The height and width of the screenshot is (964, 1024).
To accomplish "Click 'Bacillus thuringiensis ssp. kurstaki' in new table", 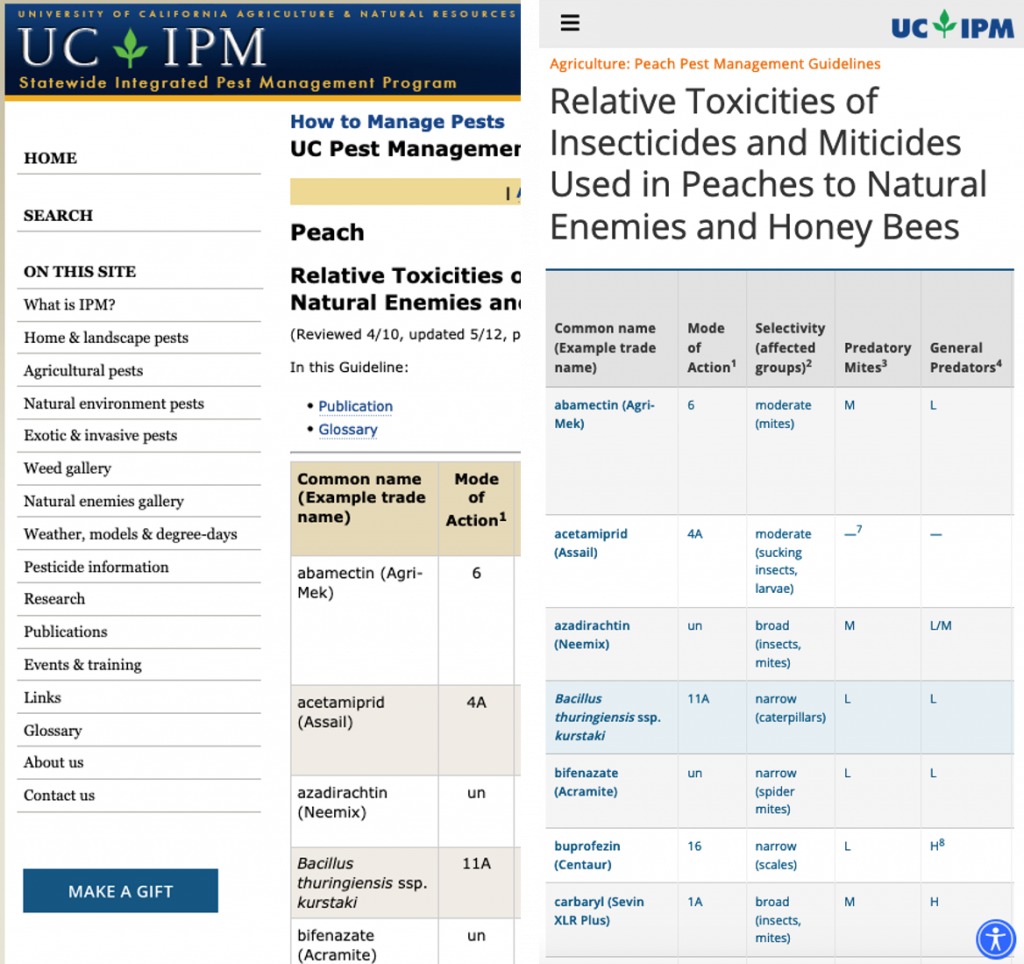I will (607, 717).
